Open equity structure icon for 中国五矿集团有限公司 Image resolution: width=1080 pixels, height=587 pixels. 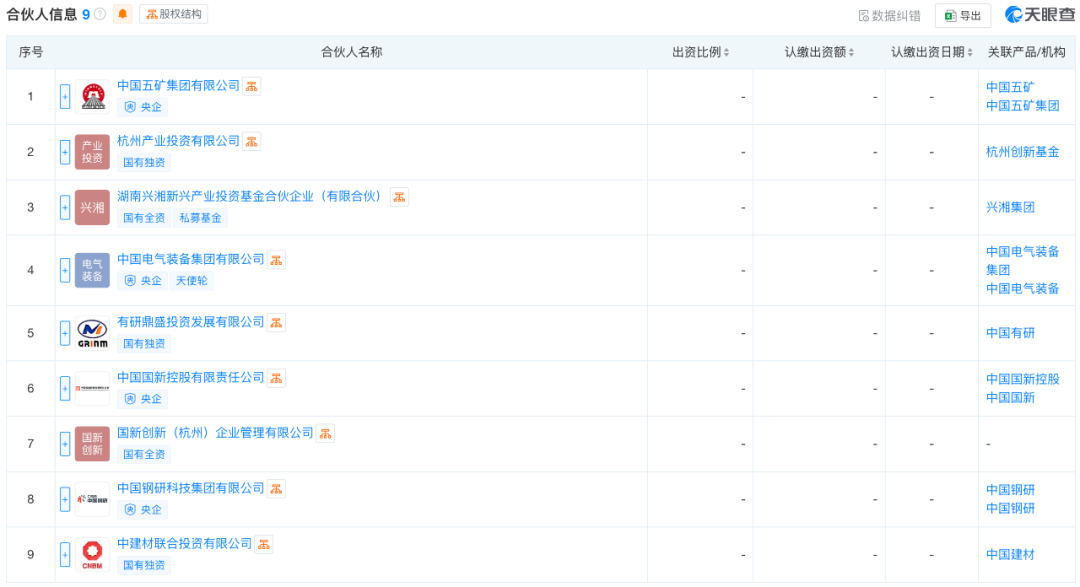[251, 86]
